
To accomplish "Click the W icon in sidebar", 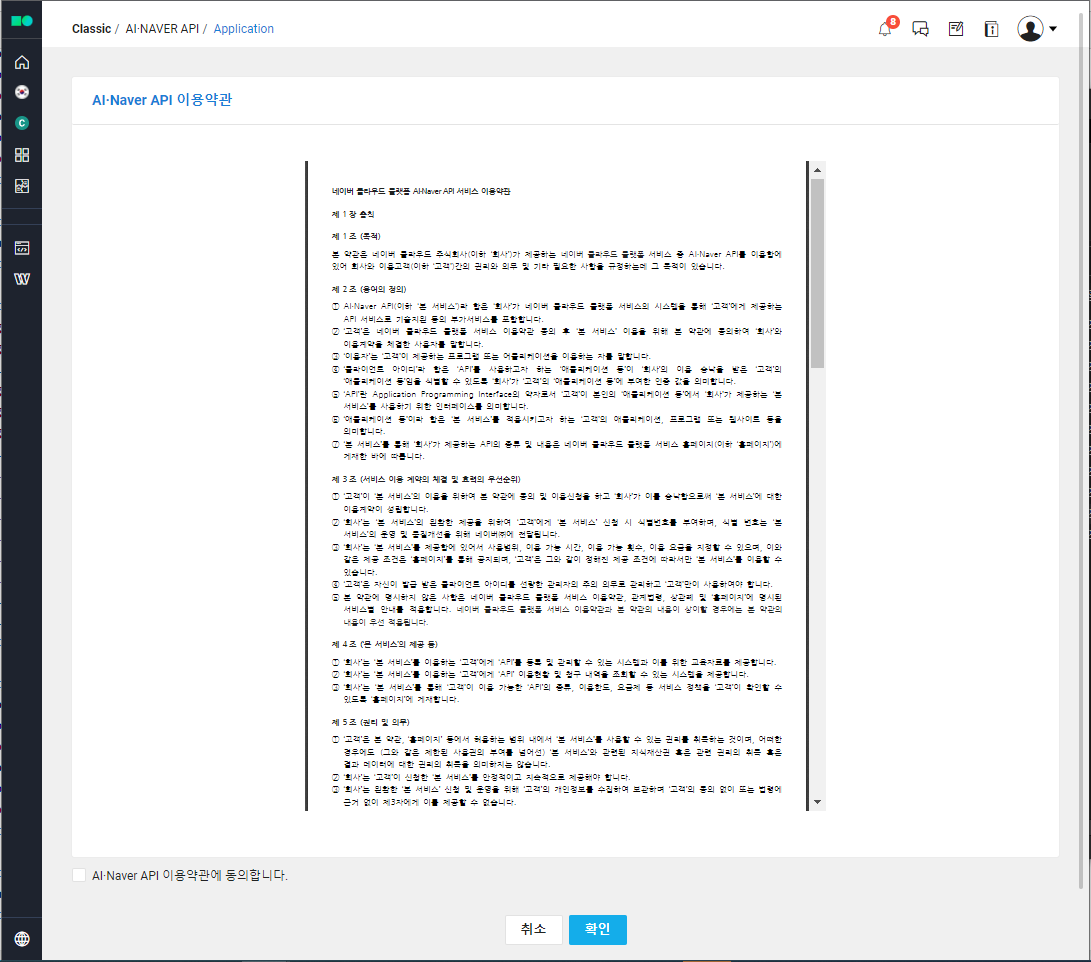I will (22, 279).
